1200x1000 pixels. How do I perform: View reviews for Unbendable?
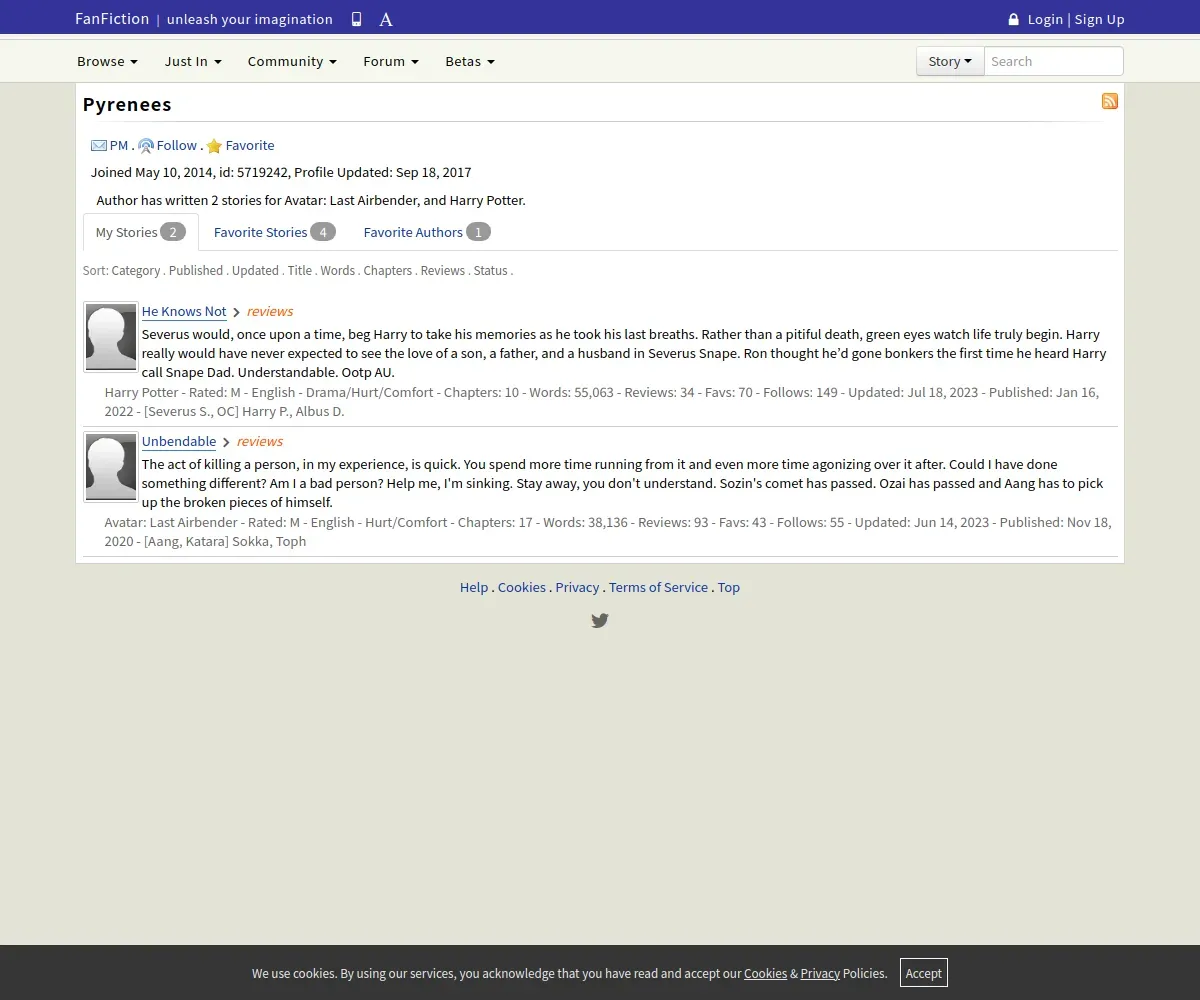coord(260,441)
